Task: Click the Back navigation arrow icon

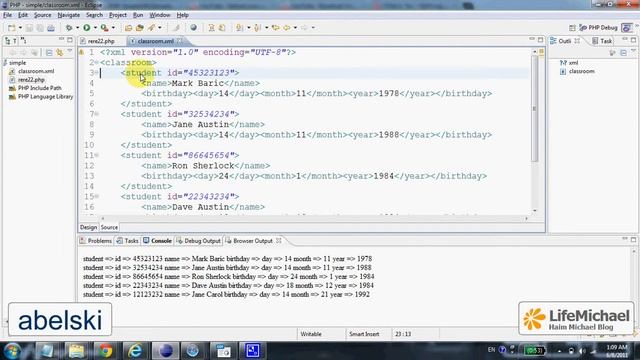Action: (x=287, y=28)
